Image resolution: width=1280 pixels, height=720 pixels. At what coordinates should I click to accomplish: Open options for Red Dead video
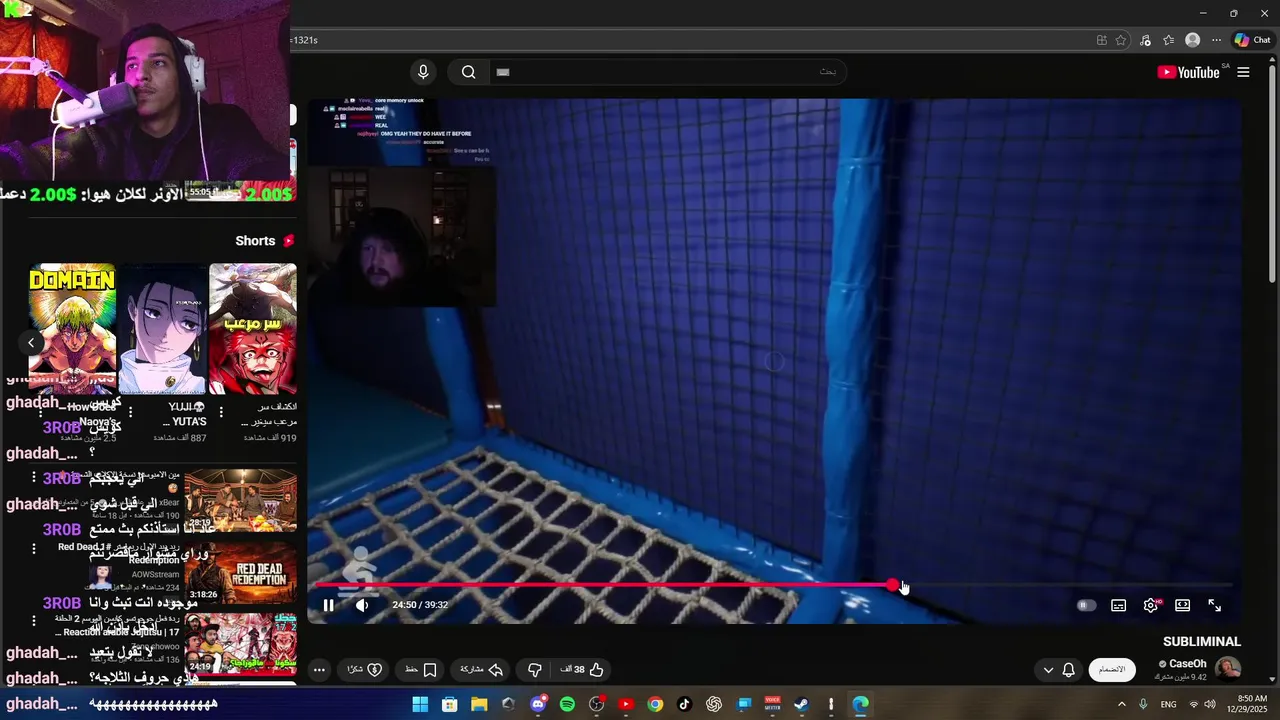(34, 549)
